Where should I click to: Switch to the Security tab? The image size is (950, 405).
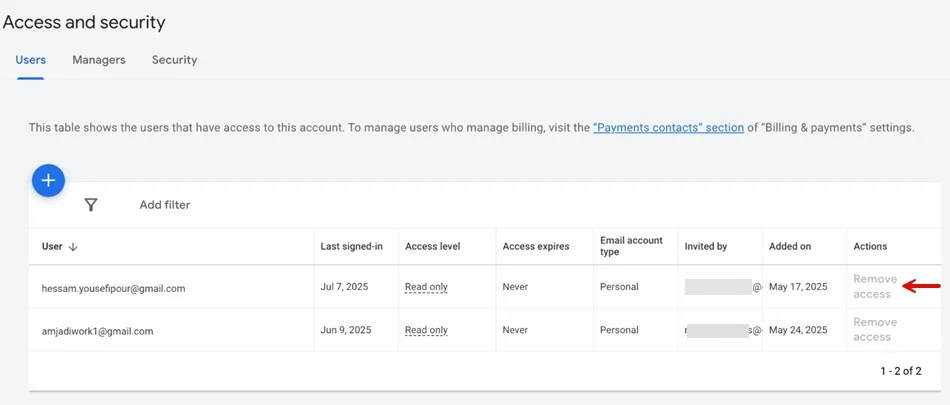point(174,60)
